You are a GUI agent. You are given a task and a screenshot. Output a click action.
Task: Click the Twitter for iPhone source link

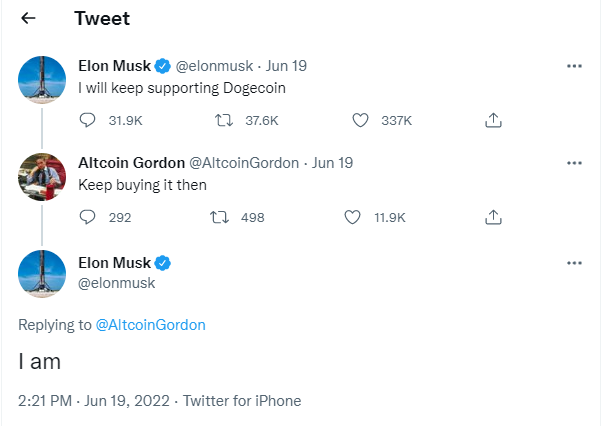(242, 401)
